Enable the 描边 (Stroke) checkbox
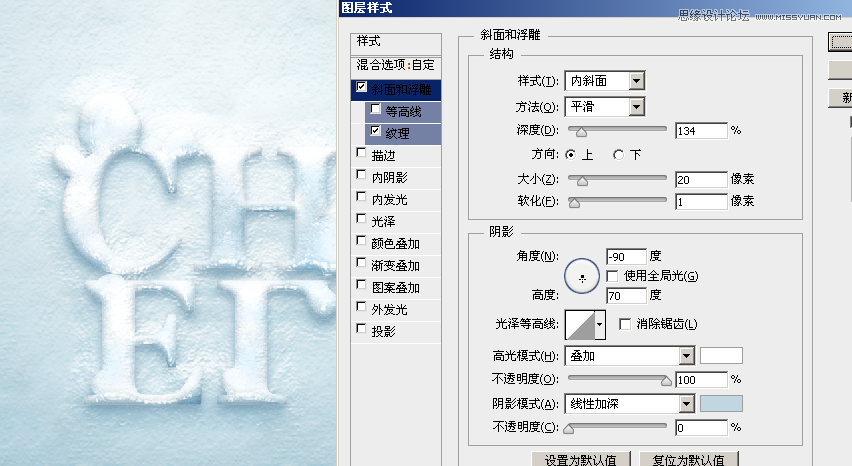This screenshot has width=852, height=466. [361, 154]
